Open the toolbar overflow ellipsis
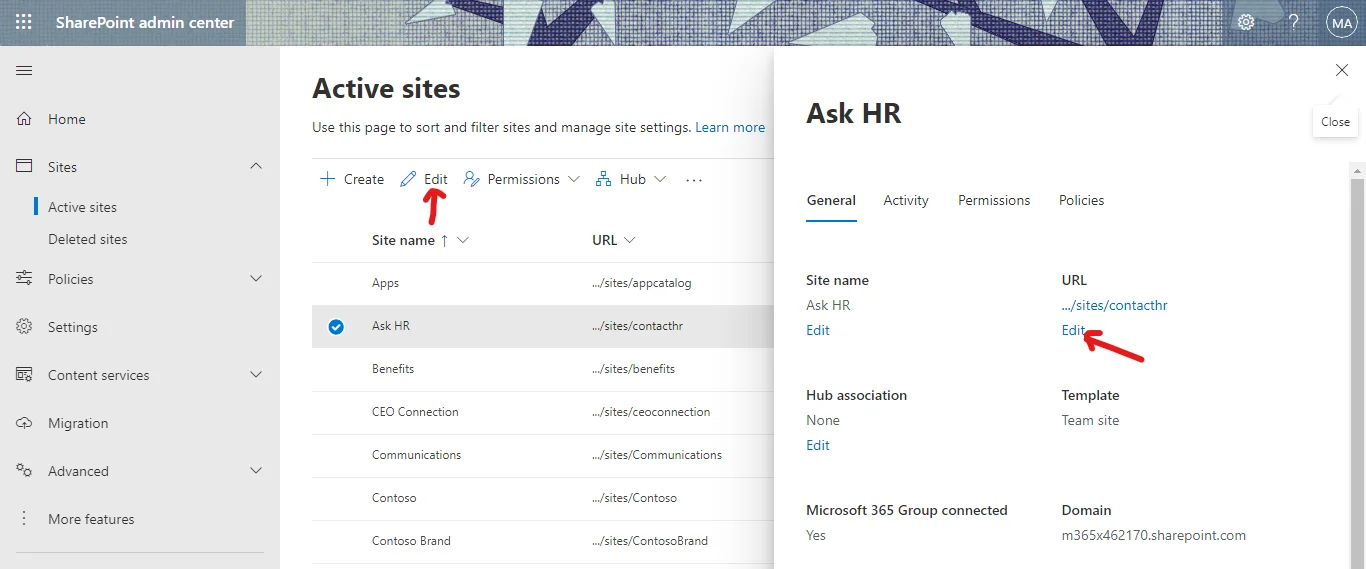 pyautogui.click(x=694, y=180)
